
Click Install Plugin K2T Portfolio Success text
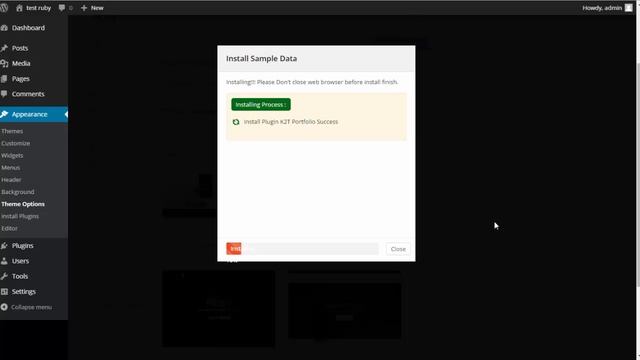point(291,122)
